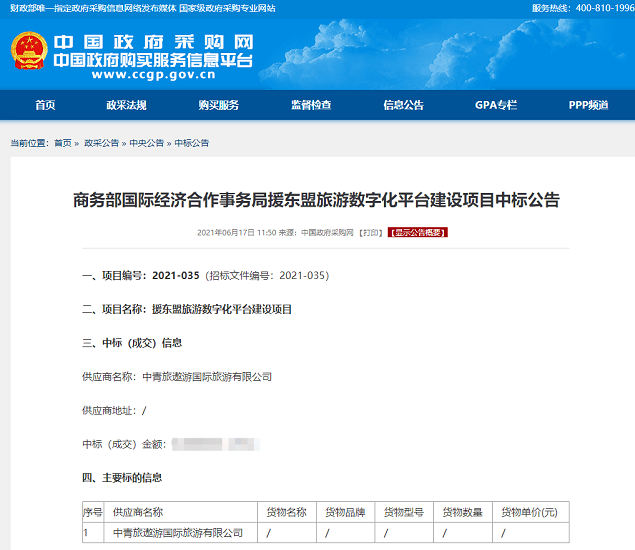Click the 首页 breadcrumb link
Image resolution: width=635 pixels, height=550 pixels.
[63, 143]
